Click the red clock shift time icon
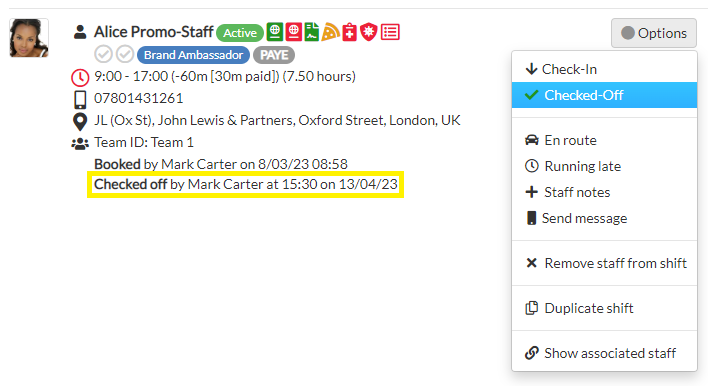708x386 pixels. pyautogui.click(x=80, y=78)
